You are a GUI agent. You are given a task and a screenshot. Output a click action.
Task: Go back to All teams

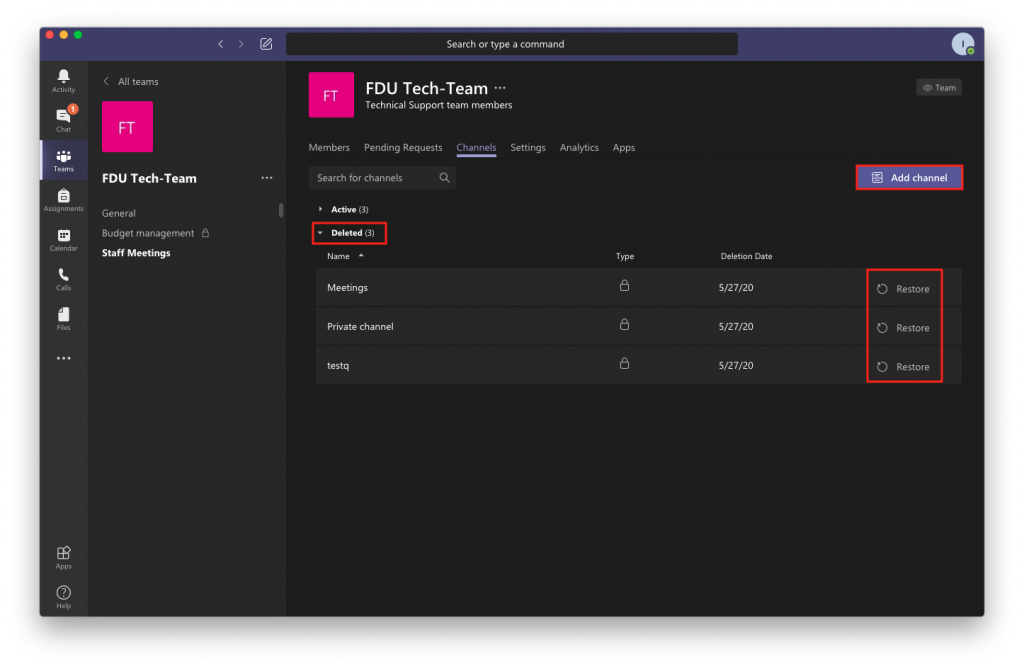click(x=131, y=82)
